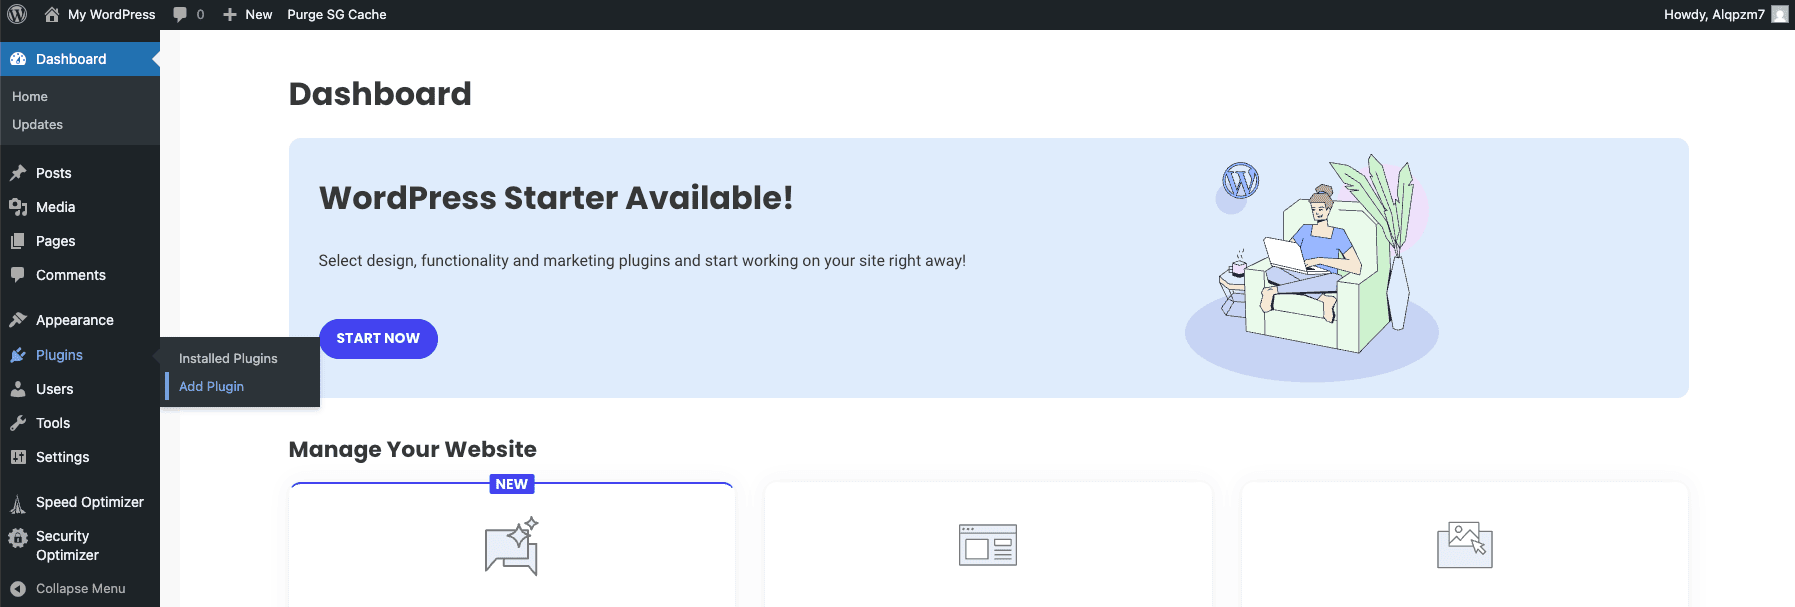Click Purge SG Cache
Viewport: 1795px width, 607px height.
[x=337, y=14]
